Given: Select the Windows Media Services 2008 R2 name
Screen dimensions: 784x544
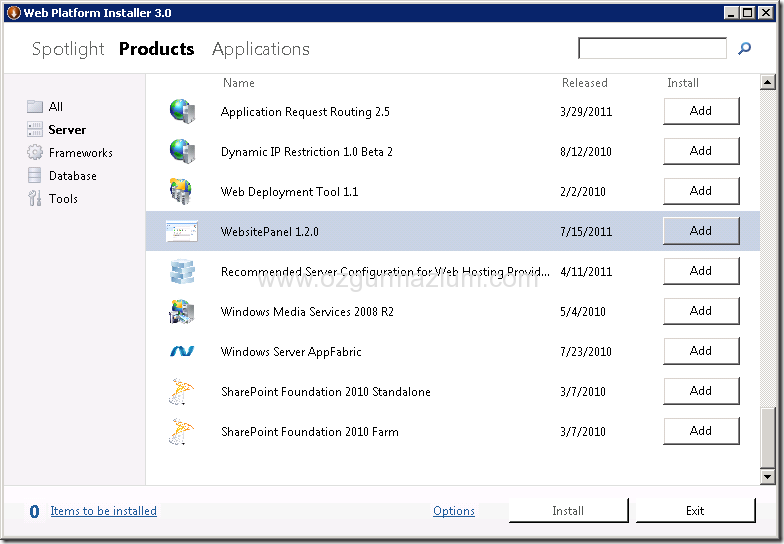Looking at the screenshot, I should pyautogui.click(x=307, y=312).
